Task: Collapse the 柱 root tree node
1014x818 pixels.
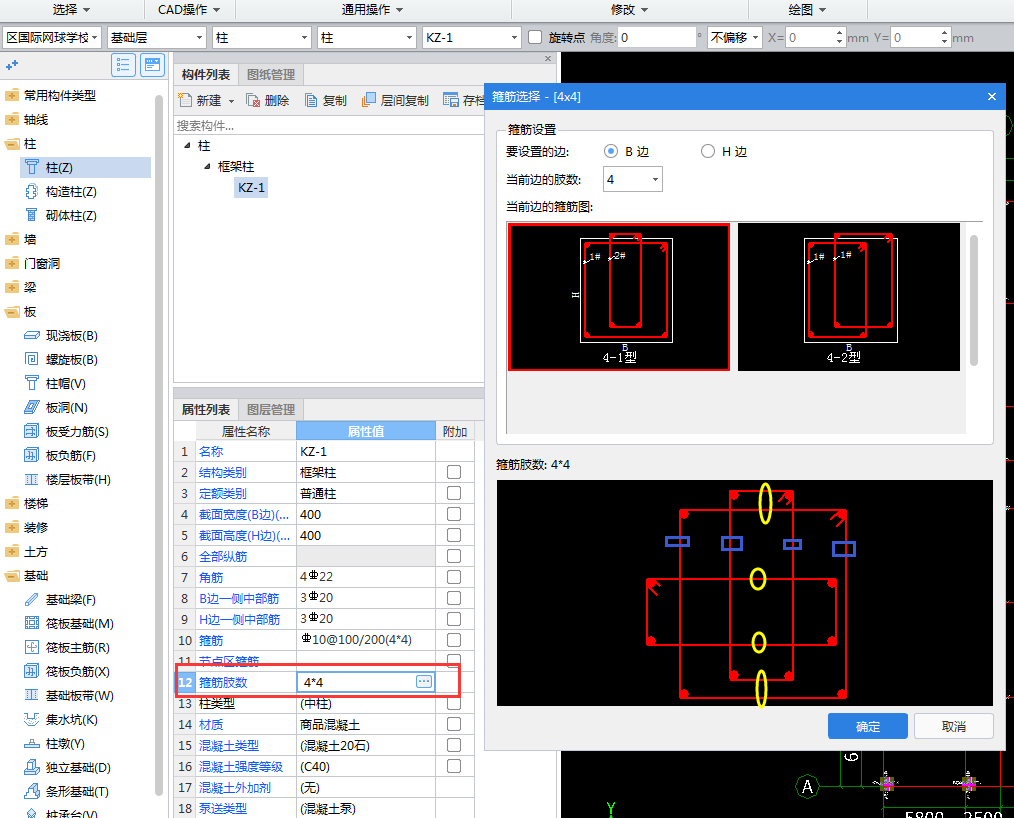Action: 187,145
